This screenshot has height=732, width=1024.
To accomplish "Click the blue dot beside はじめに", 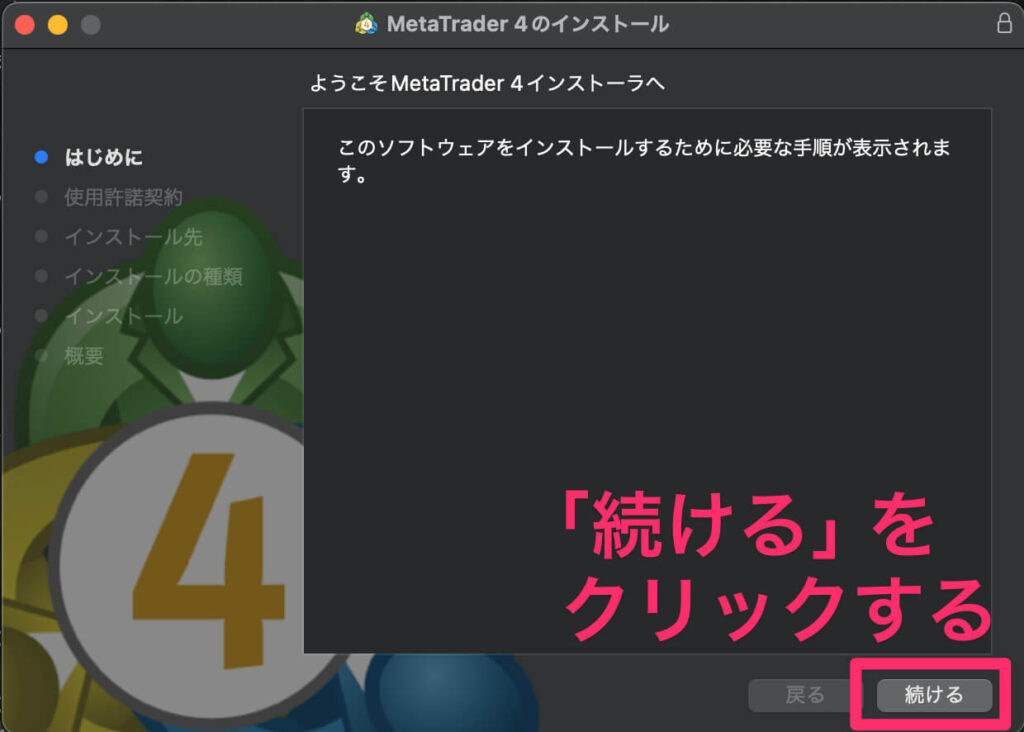I will (x=40, y=156).
